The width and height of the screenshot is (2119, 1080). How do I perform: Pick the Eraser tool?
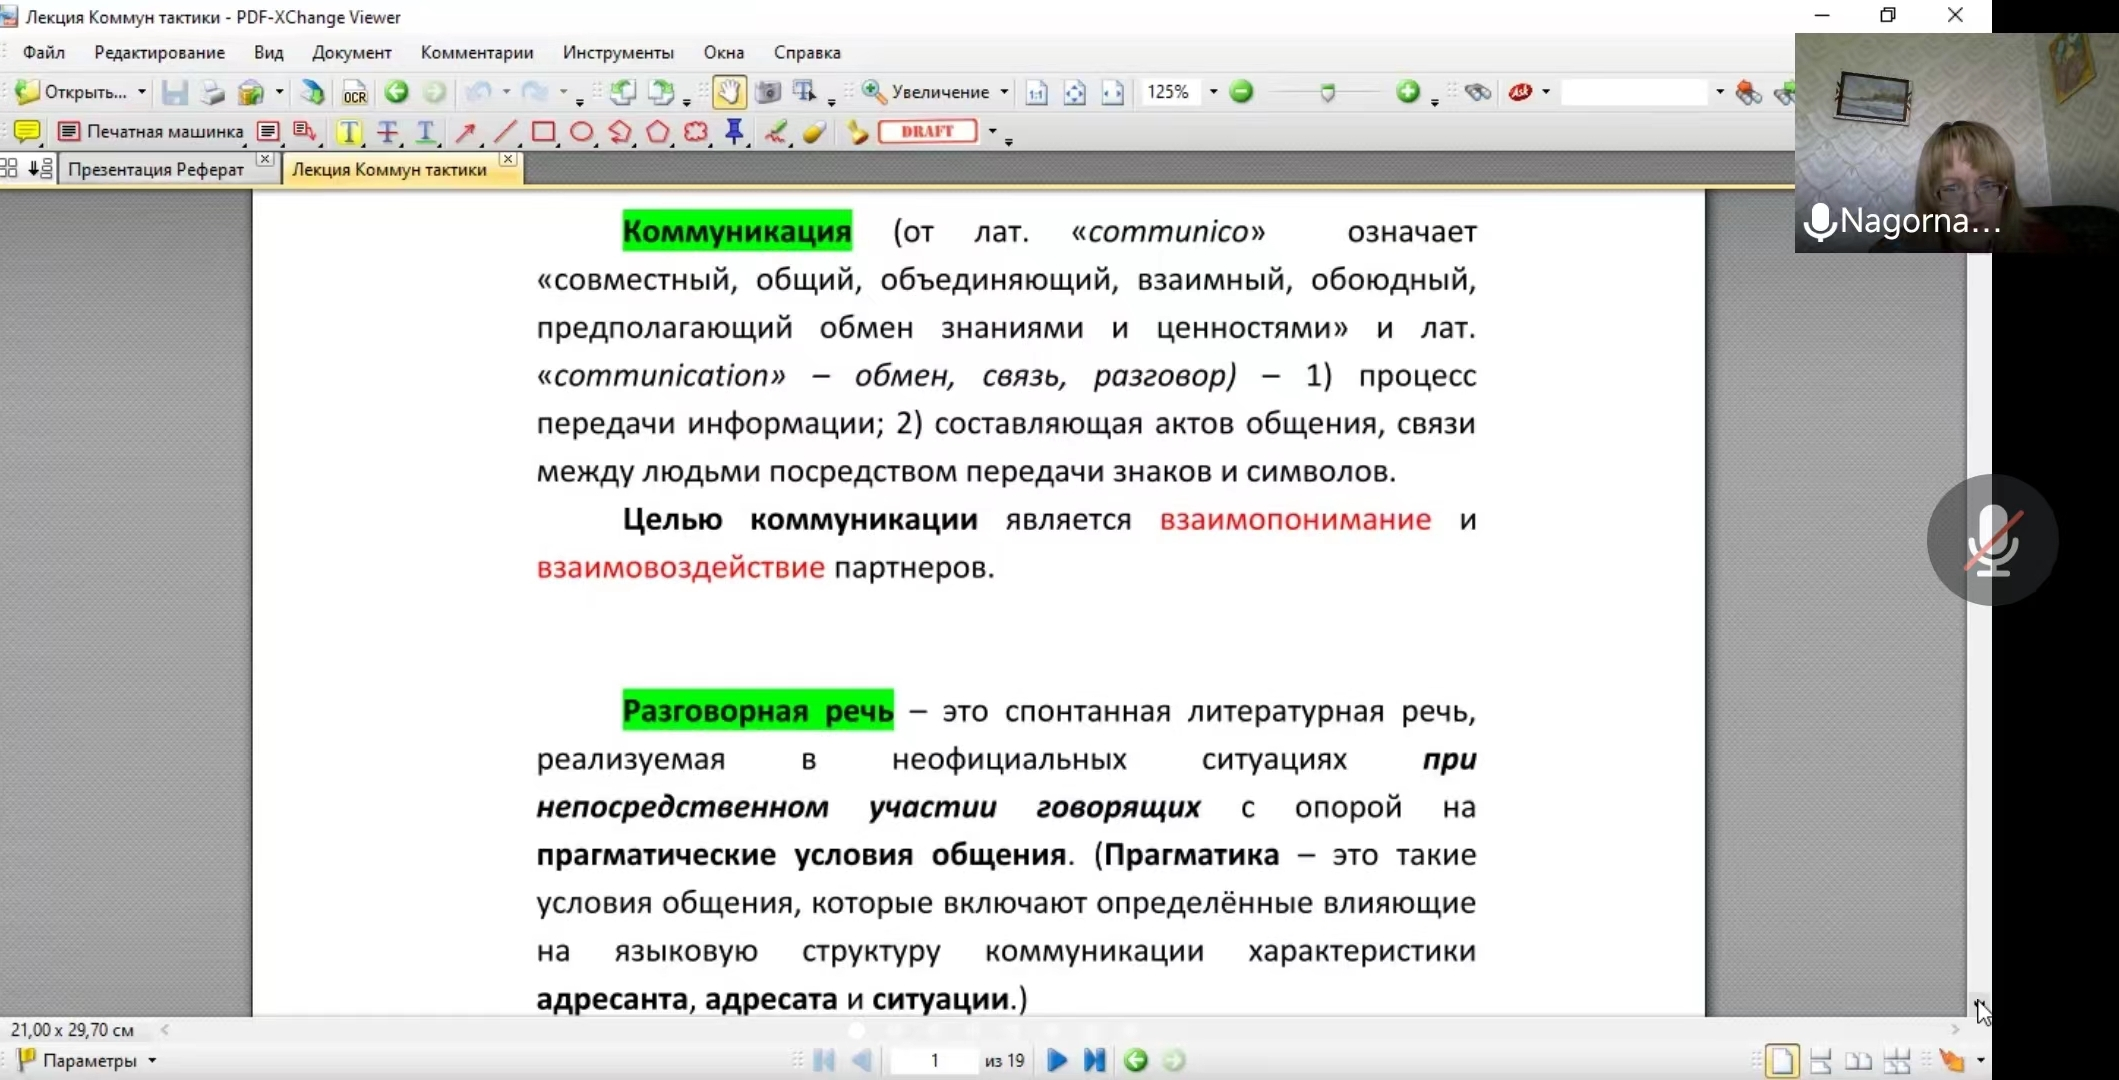point(814,132)
